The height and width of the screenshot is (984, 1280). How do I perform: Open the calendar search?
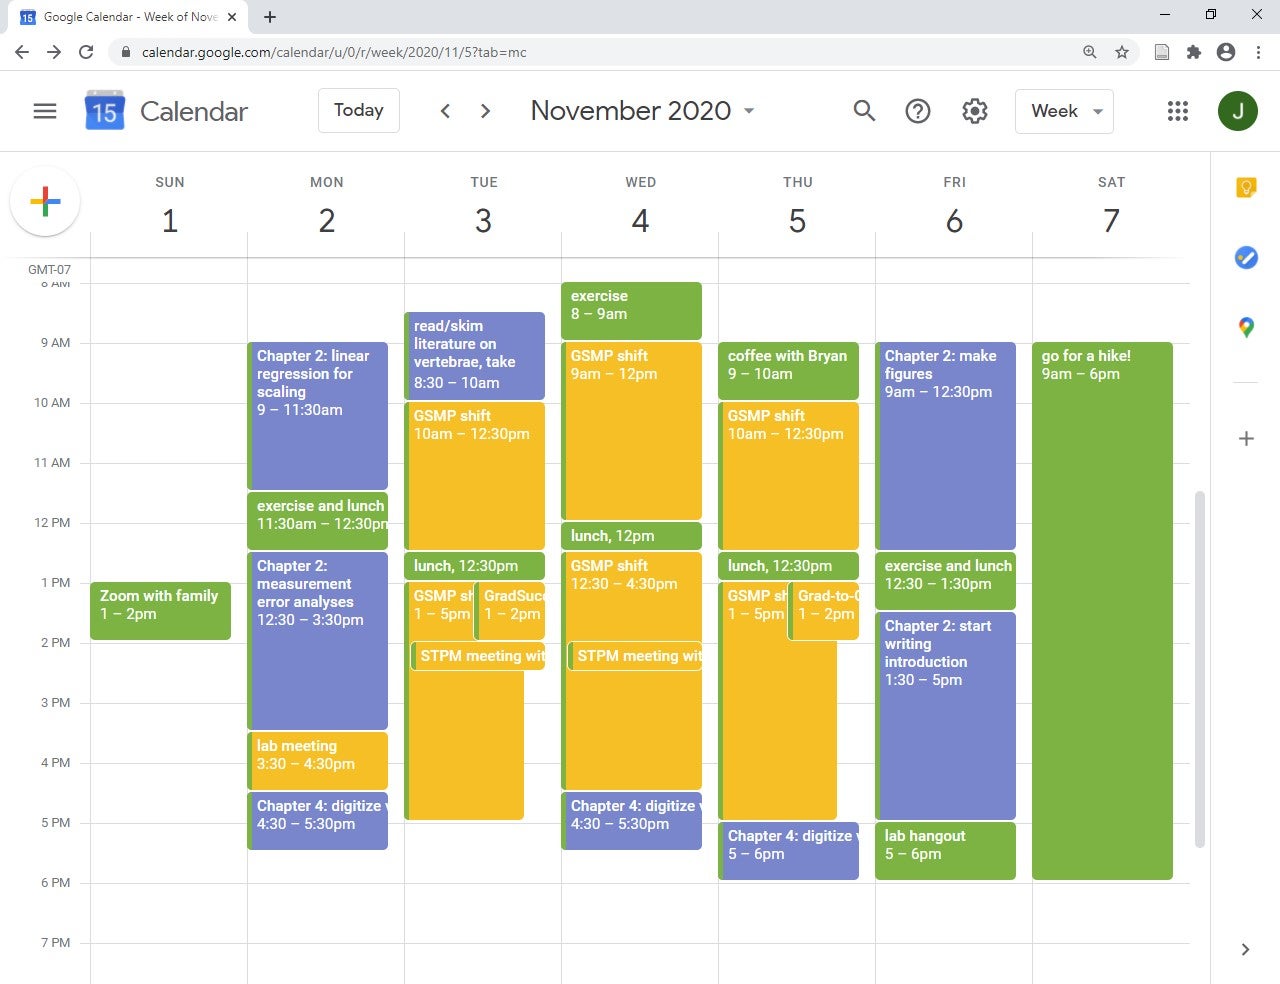click(x=863, y=111)
